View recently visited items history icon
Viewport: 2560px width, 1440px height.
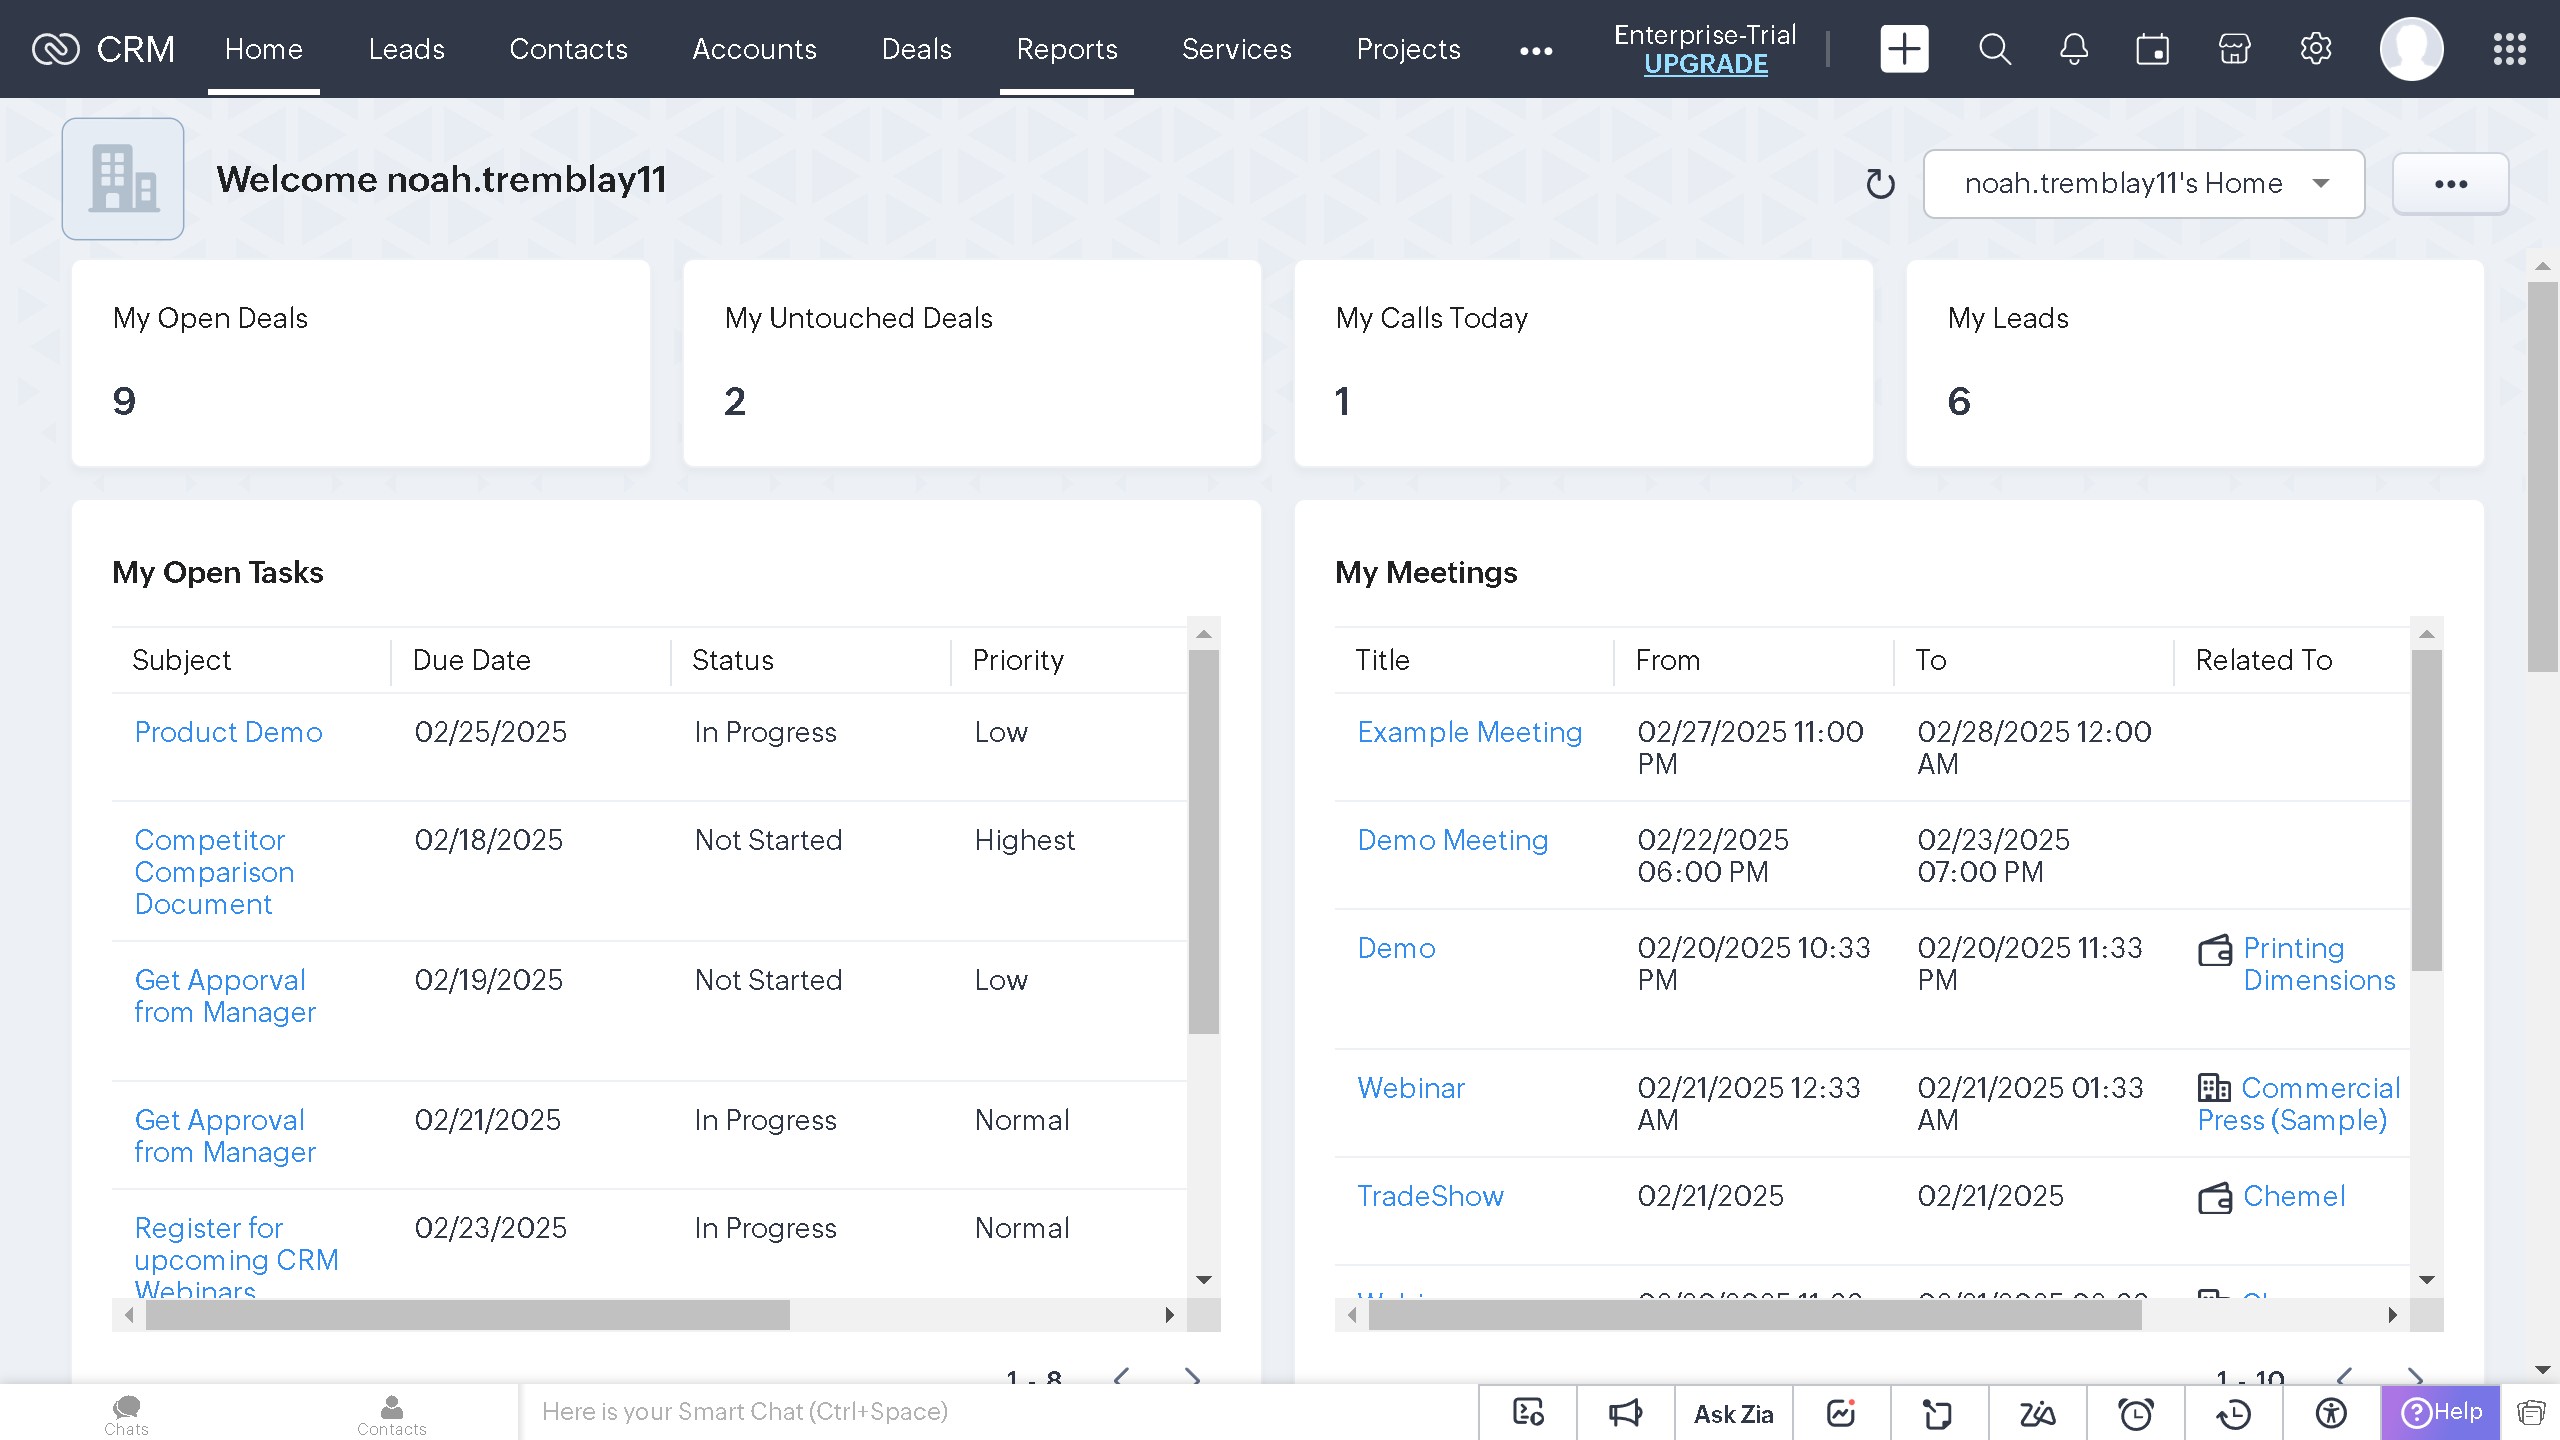click(2232, 1412)
